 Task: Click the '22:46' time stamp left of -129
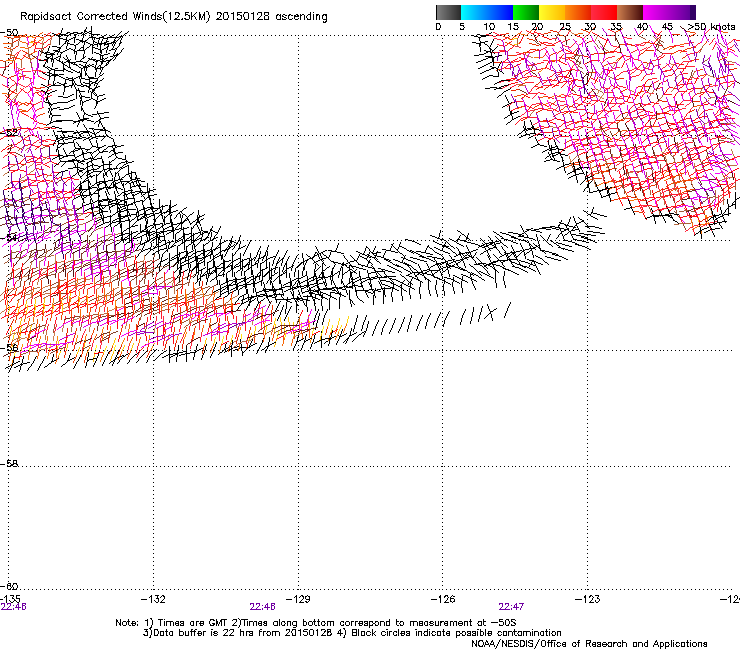[x=262, y=607]
